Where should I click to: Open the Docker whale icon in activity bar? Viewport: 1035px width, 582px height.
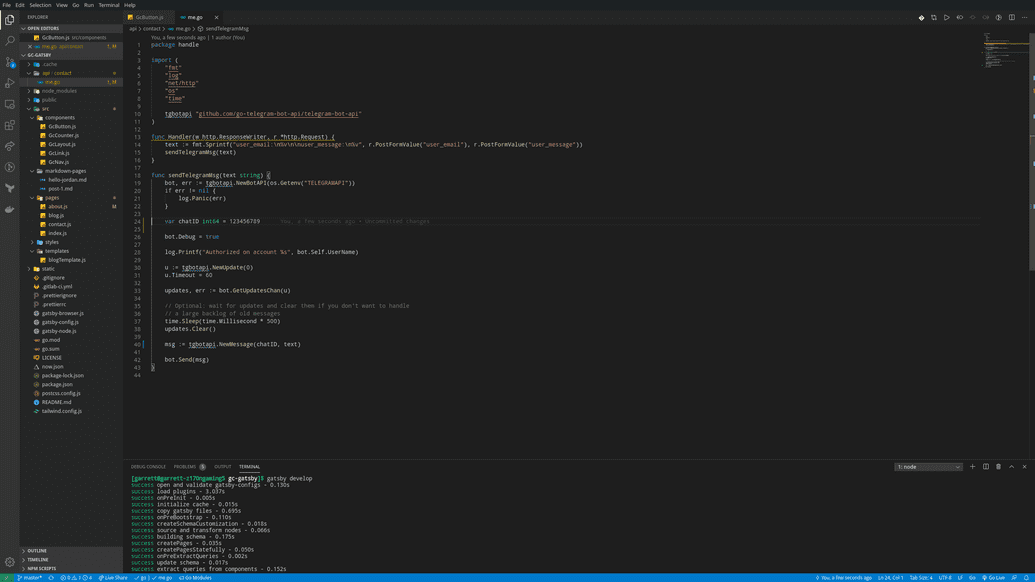coord(9,209)
